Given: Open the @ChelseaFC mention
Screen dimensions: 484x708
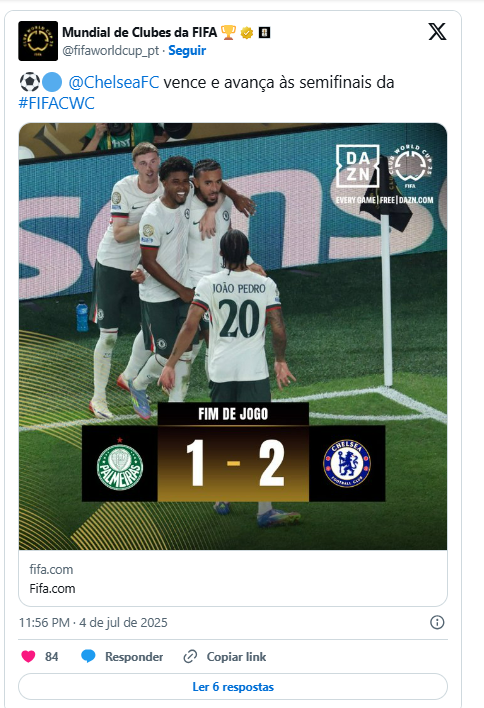Looking at the screenshot, I should [114, 82].
